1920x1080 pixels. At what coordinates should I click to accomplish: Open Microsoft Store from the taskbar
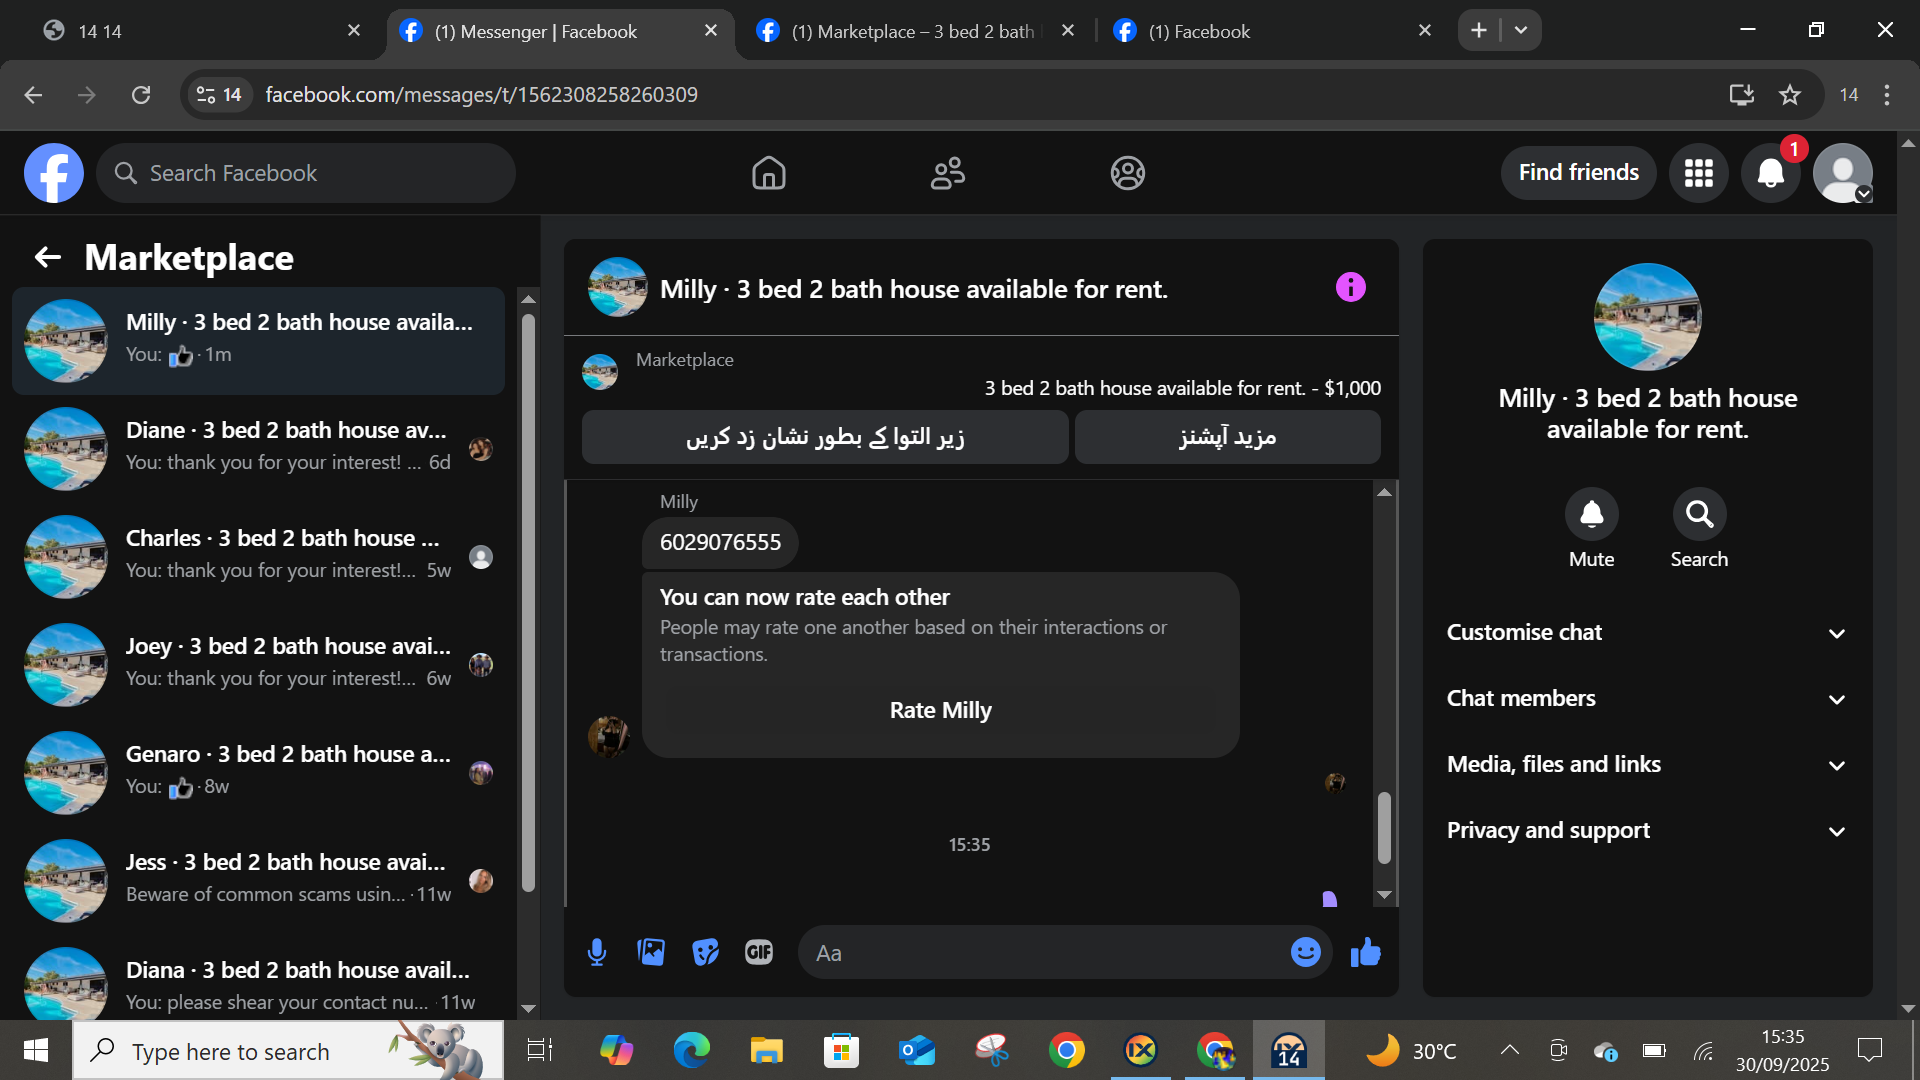click(841, 1050)
